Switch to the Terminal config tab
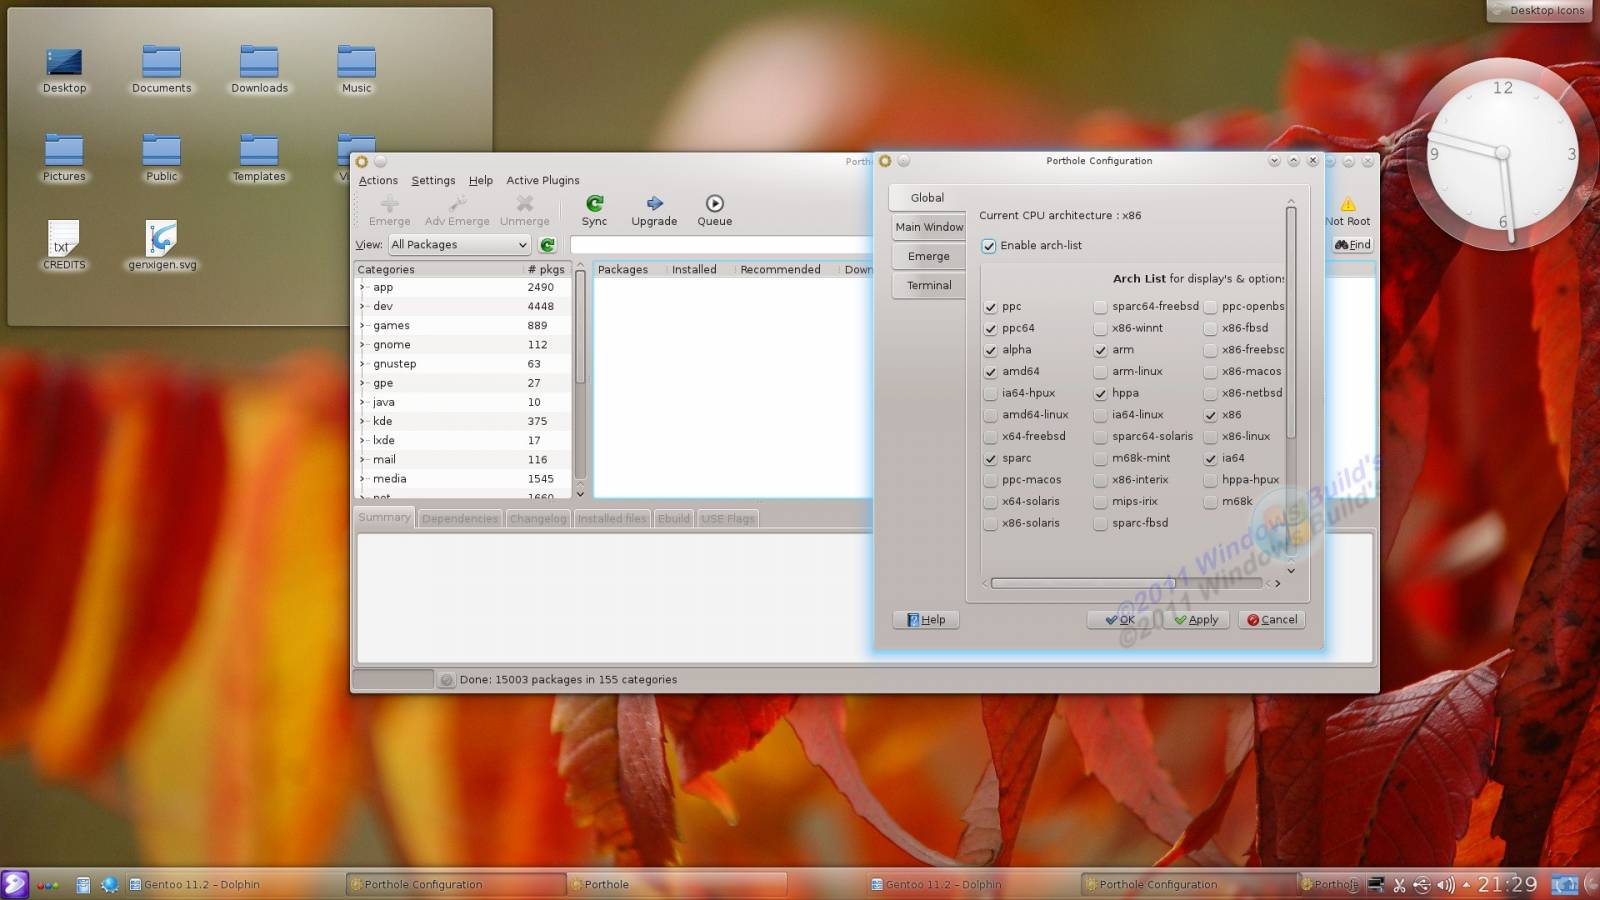The height and width of the screenshot is (900, 1600). pyautogui.click(x=929, y=285)
